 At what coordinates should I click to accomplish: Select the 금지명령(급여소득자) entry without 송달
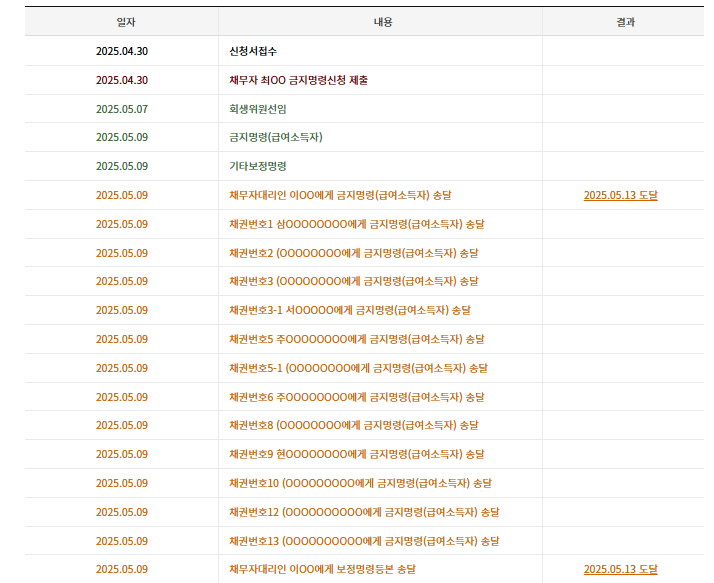276,137
